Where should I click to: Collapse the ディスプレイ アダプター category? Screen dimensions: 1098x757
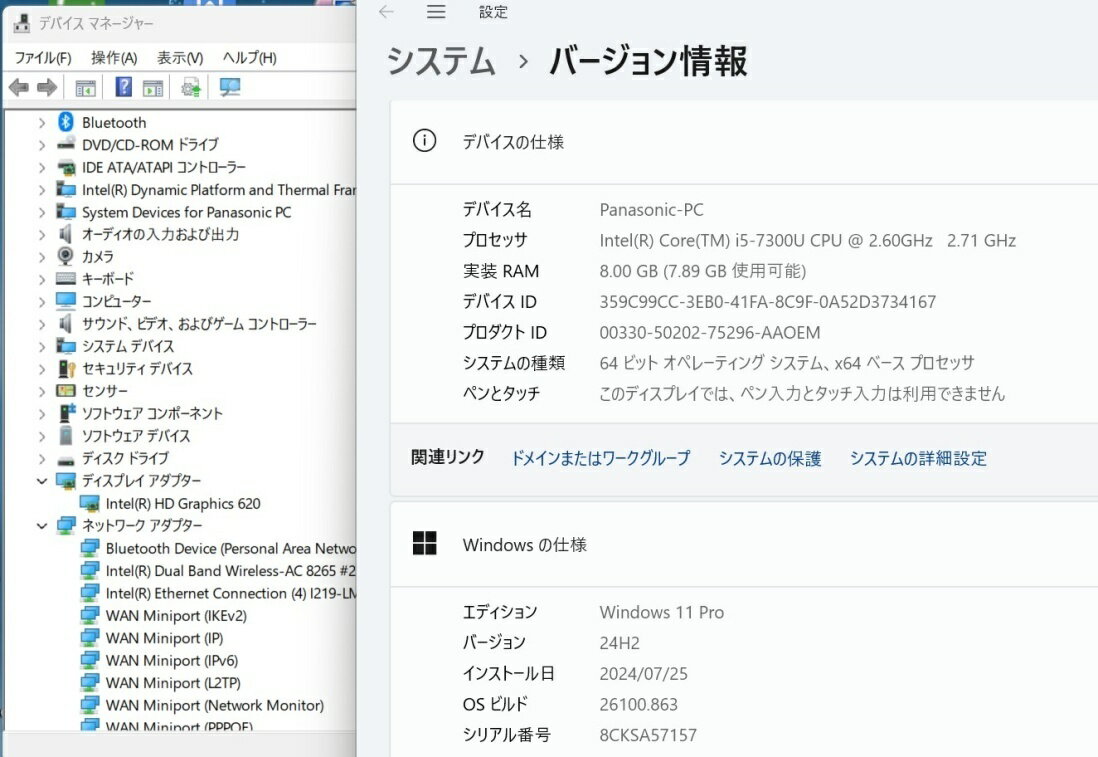point(41,481)
